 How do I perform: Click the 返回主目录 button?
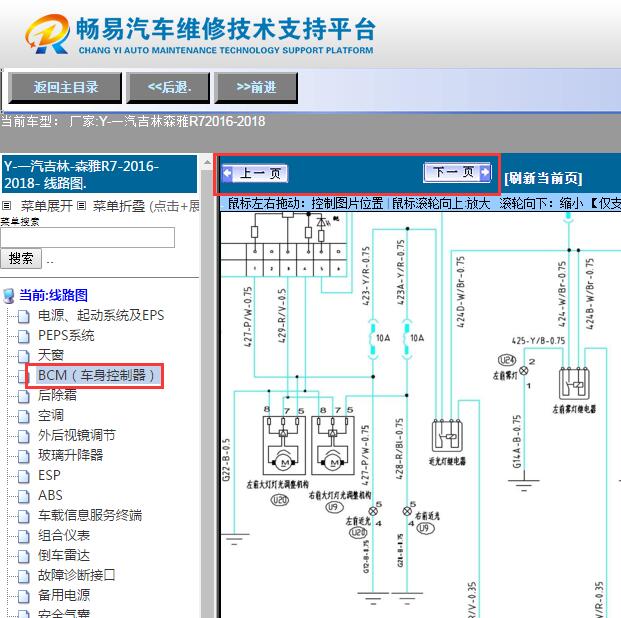coord(65,88)
